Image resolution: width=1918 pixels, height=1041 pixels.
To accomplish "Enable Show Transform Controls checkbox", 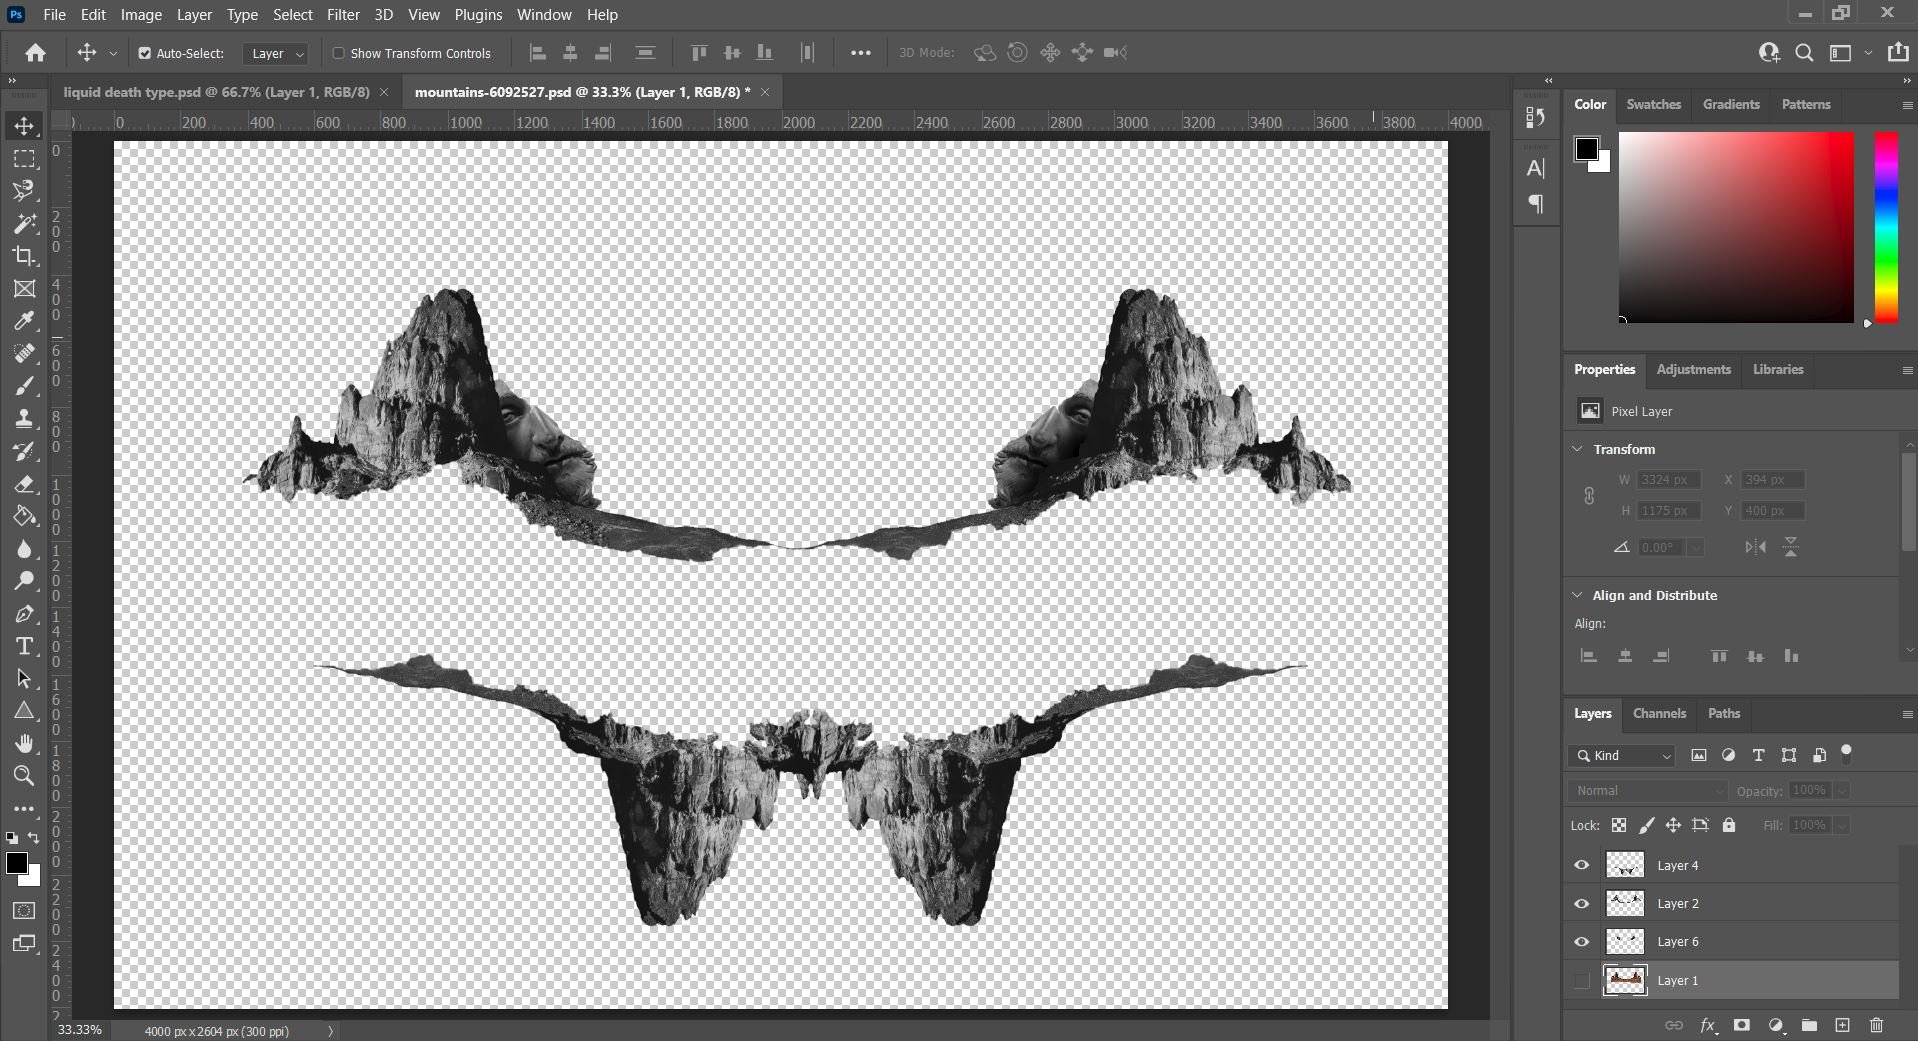I will click(x=338, y=53).
